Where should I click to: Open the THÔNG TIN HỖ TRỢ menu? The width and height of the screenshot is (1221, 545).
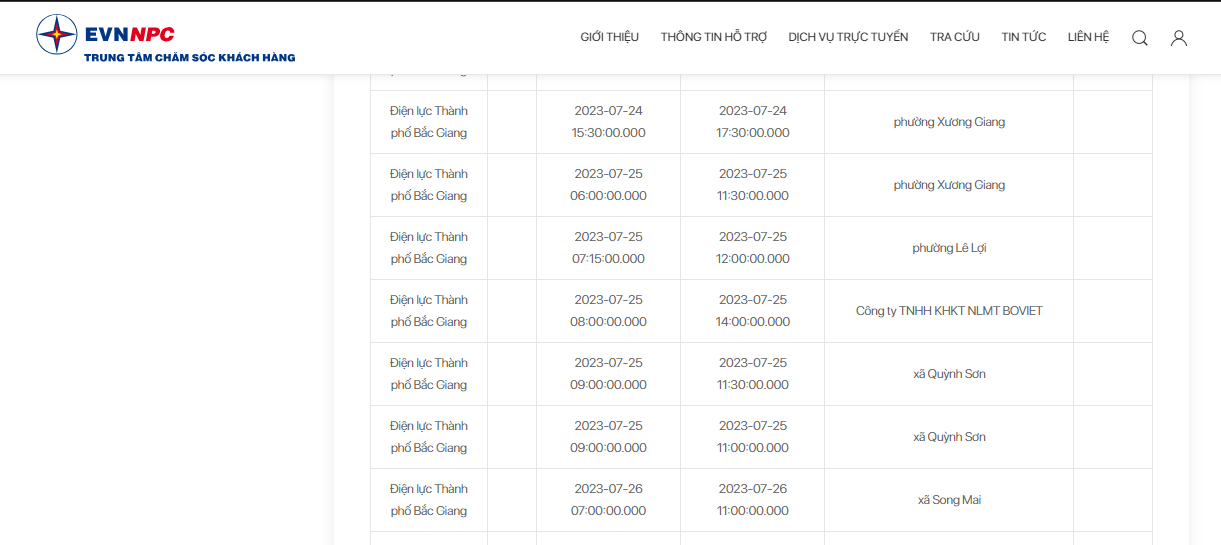(x=713, y=37)
